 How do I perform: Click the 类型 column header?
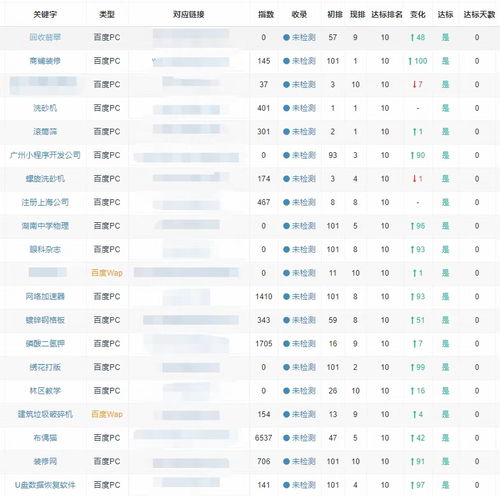click(x=107, y=15)
